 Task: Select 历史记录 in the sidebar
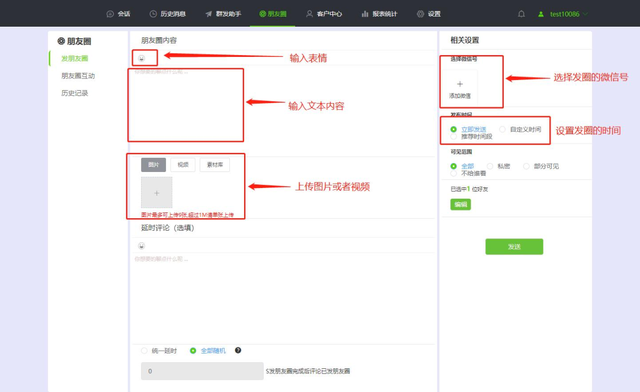point(75,93)
